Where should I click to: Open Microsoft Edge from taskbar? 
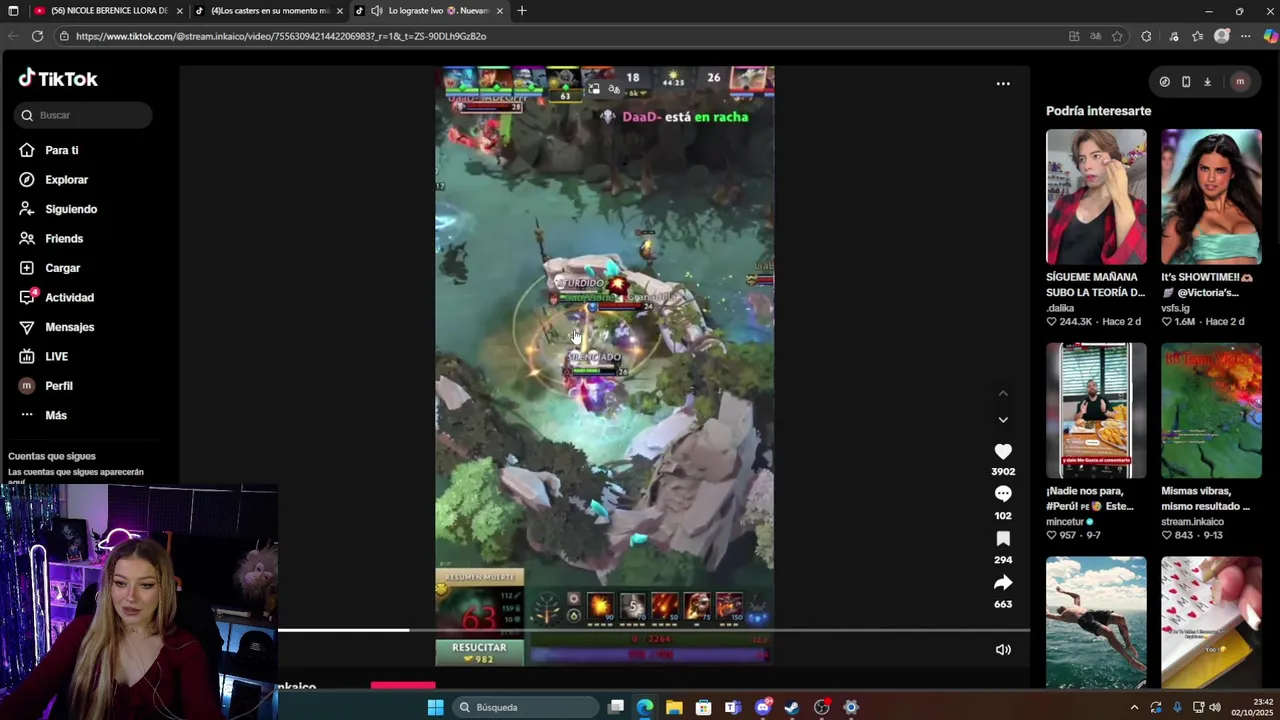tap(645, 707)
